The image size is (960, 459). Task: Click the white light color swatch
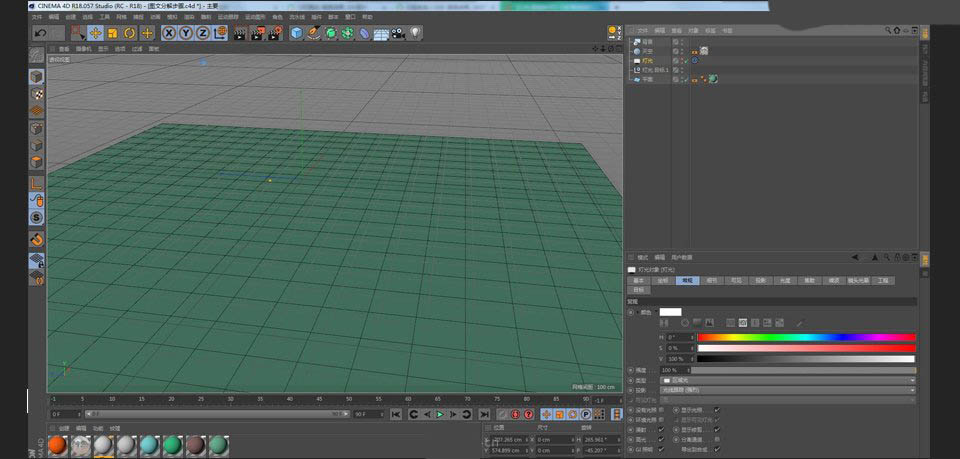click(x=669, y=312)
